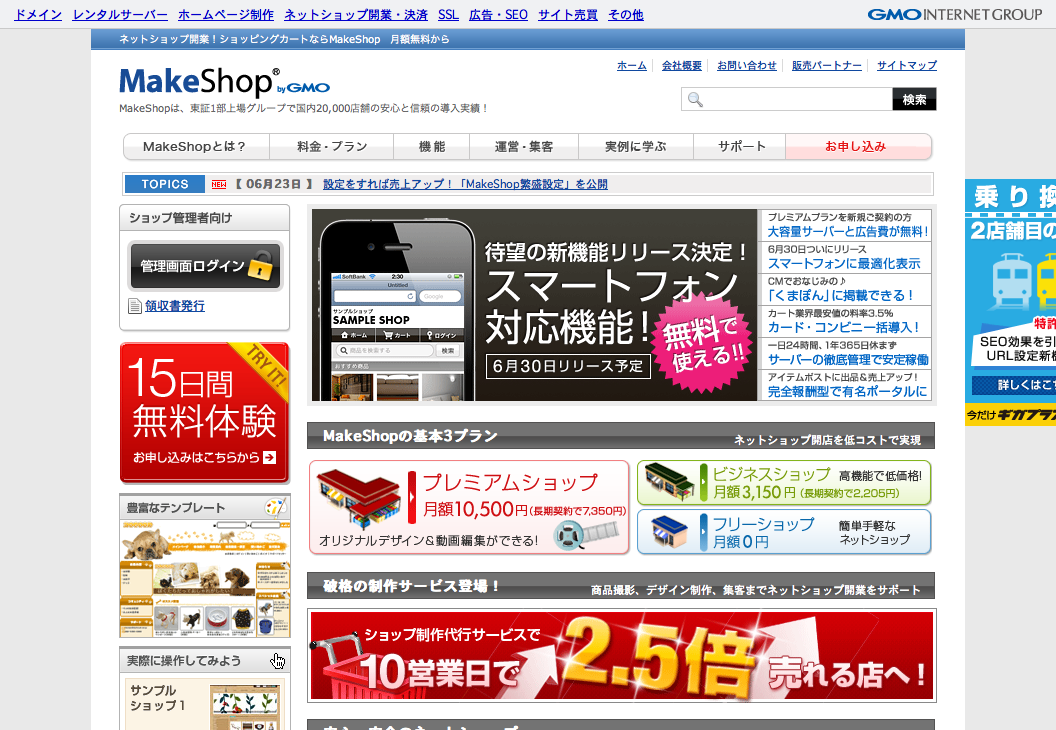
Task: Click the premium shop building icon
Action: coord(359,499)
